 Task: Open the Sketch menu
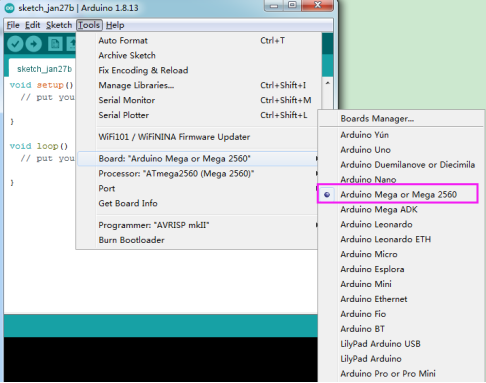[59, 25]
